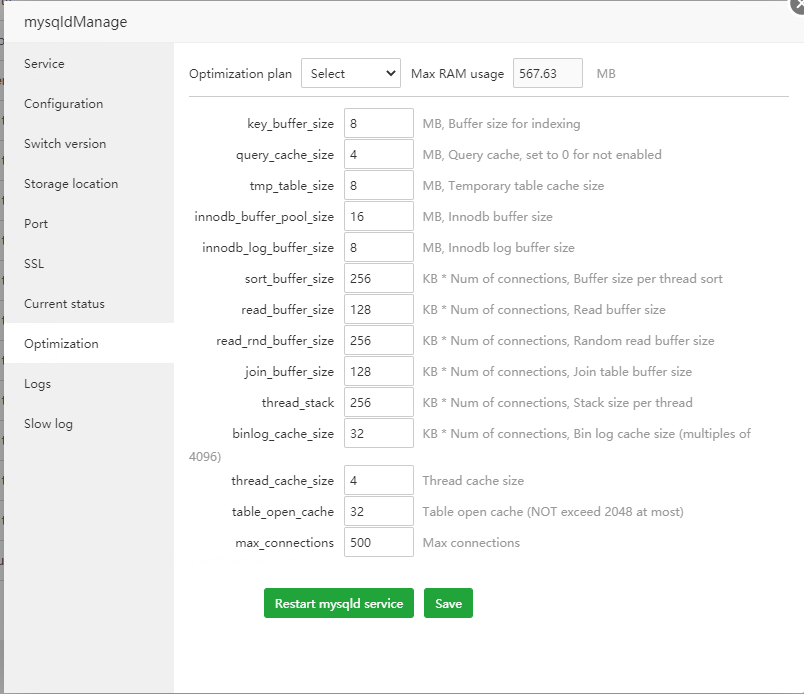Show the Slow log tab
The width and height of the screenshot is (804, 694).
48,424
